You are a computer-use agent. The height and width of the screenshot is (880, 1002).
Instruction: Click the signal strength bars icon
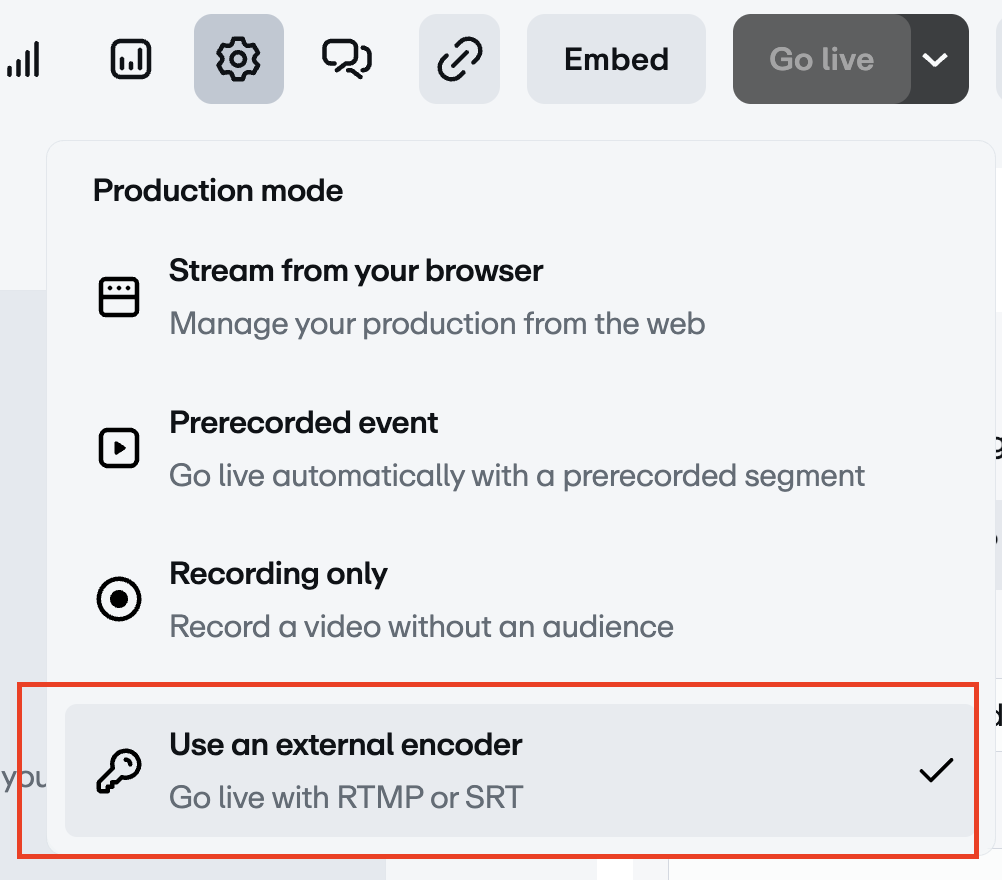click(23, 60)
